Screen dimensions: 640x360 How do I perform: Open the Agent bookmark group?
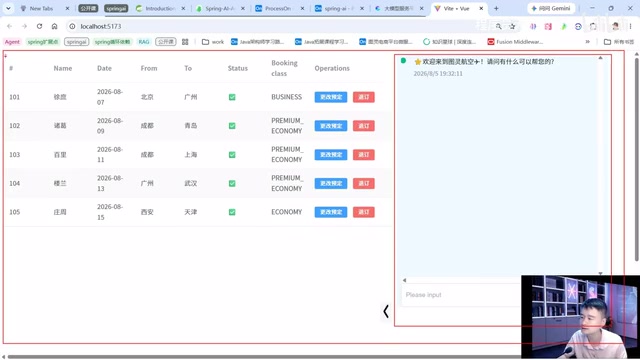12,42
